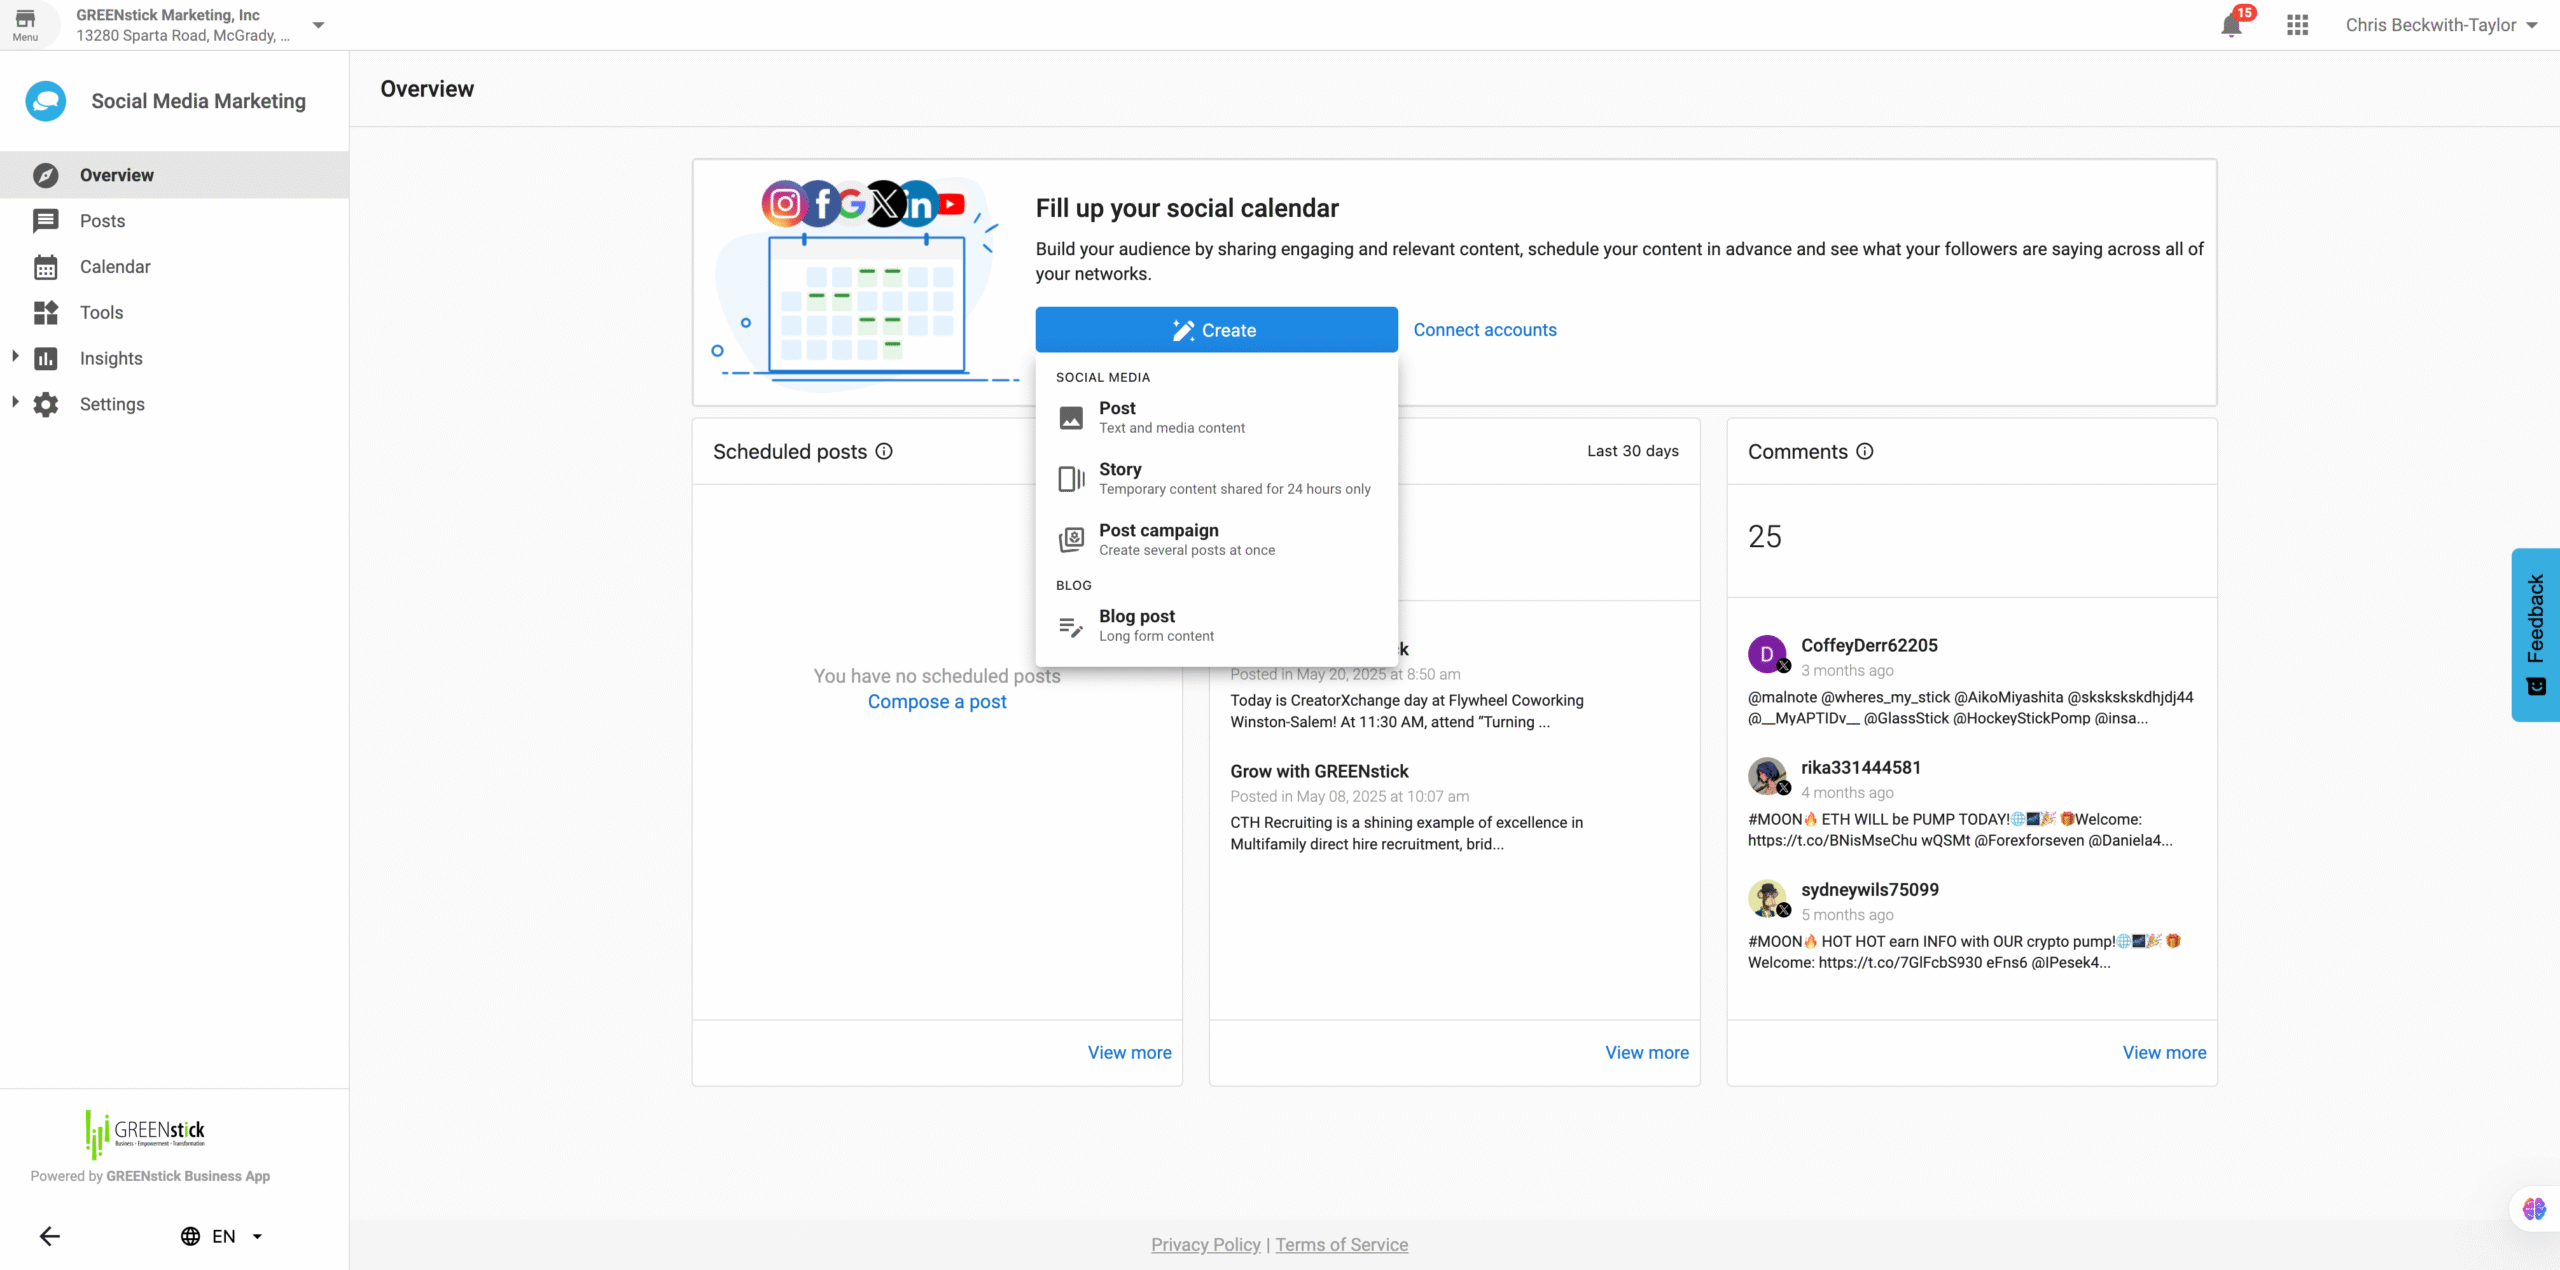Open the notifications bell icon
The image size is (2560, 1270).
[2231, 26]
